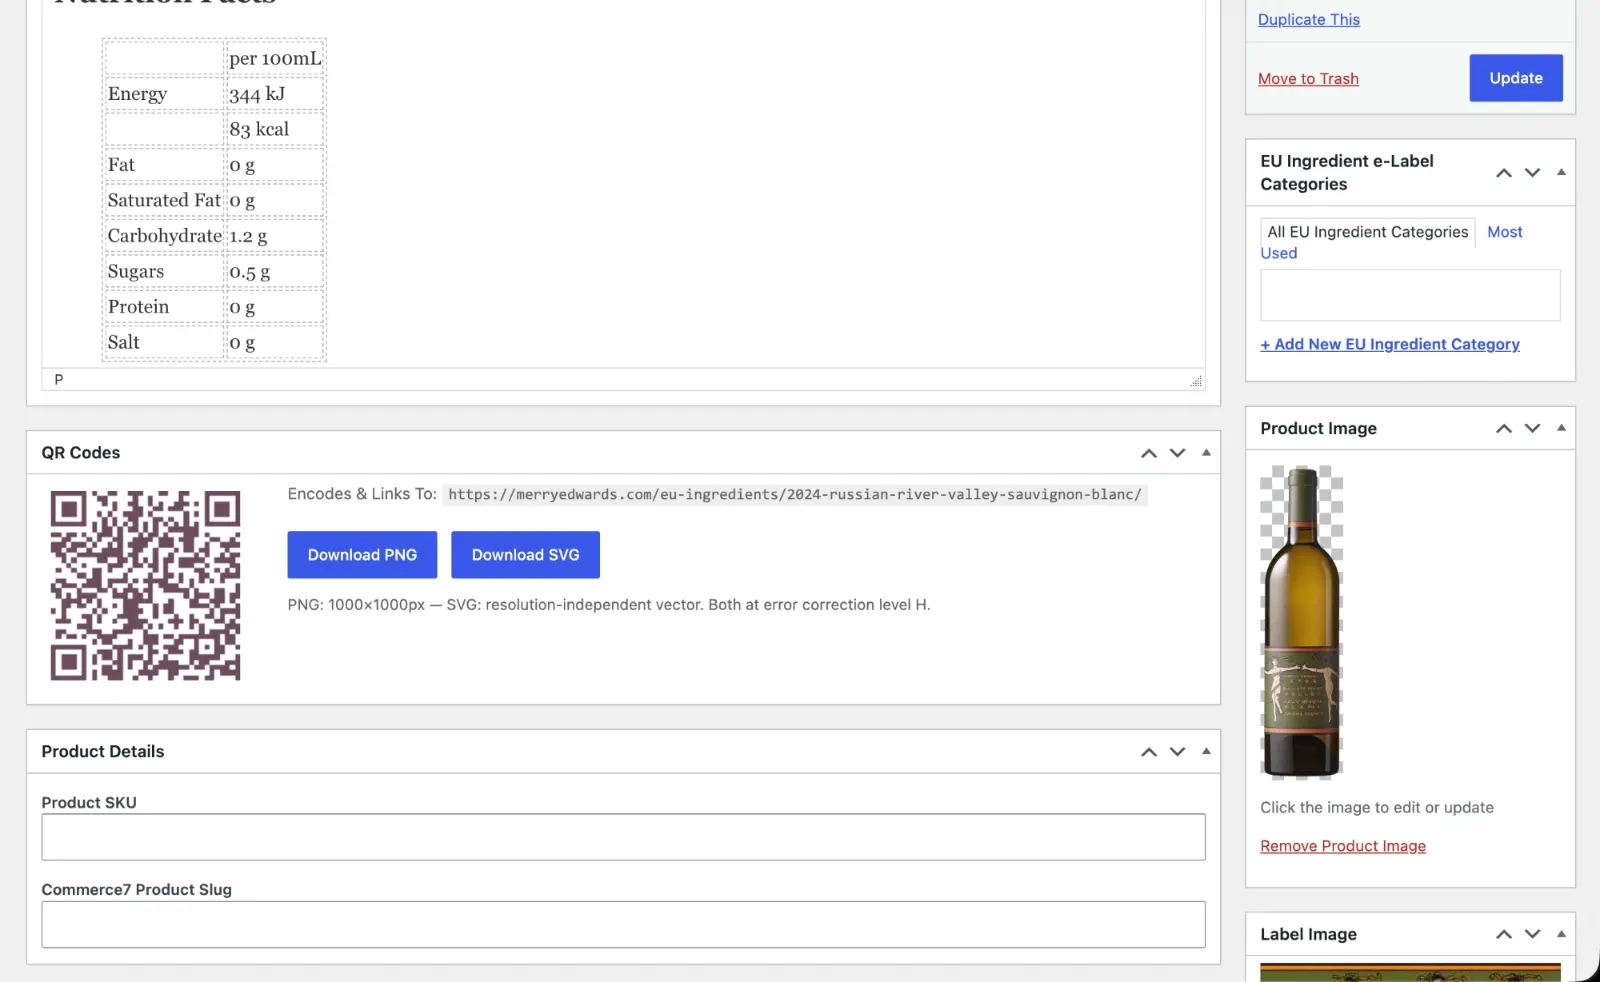The image size is (1600, 982).
Task: Click the 'Carbohydrate' table cell
Action: tap(164, 236)
